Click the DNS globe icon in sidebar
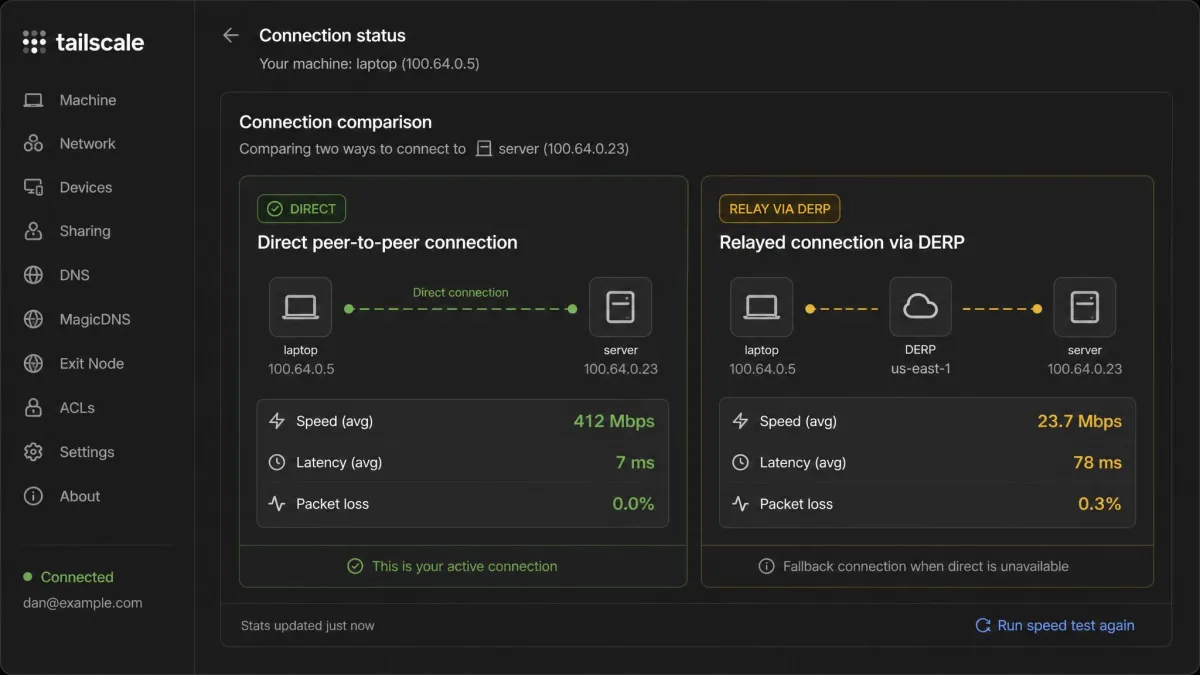The width and height of the screenshot is (1200, 675). tap(33, 275)
